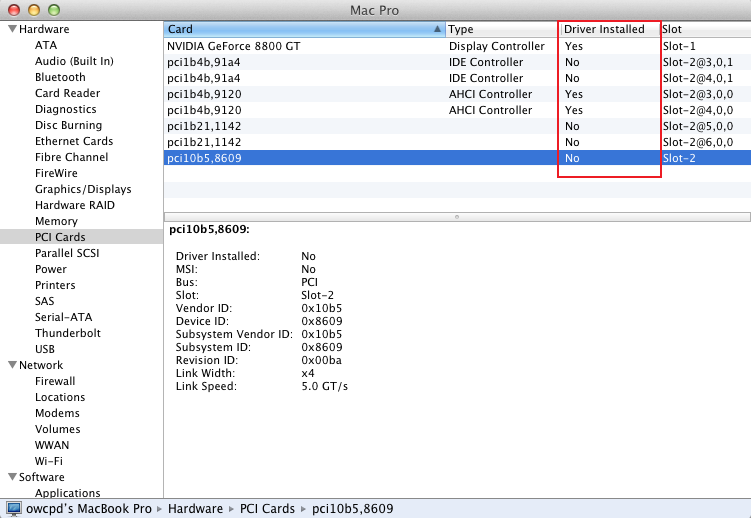Click the Type column header

pyautogui.click(x=500, y=30)
